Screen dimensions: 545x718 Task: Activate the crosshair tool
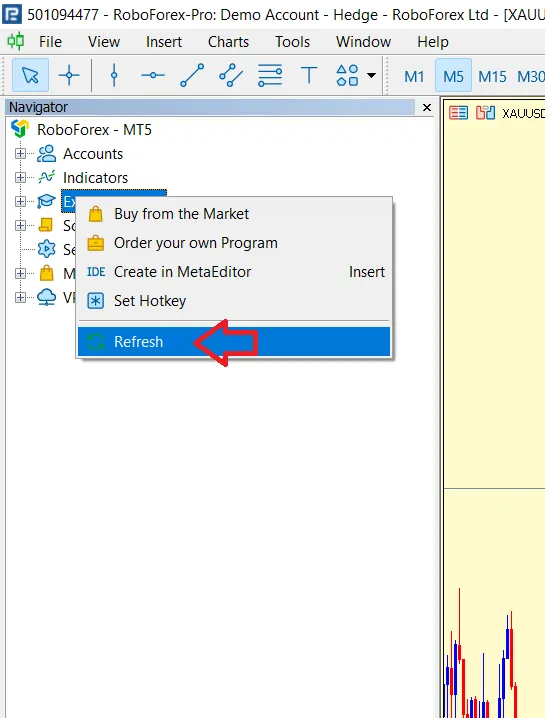click(x=69, y=75)
